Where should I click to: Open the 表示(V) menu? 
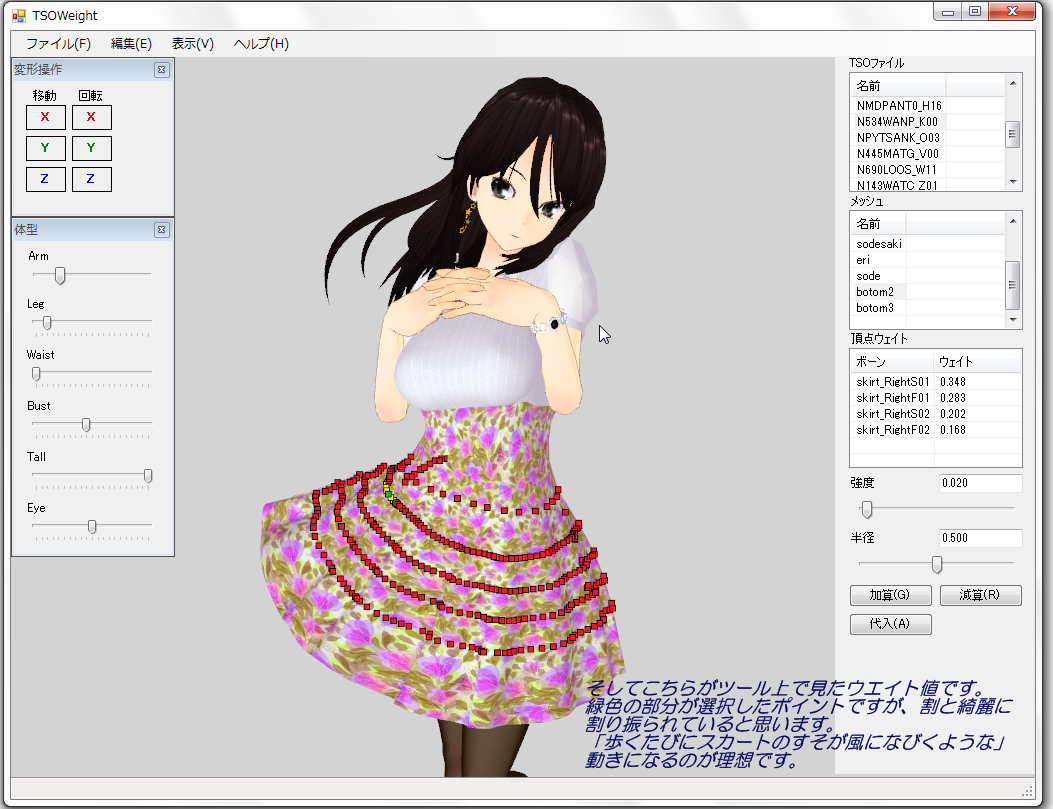pyautogui.click(x=192, y=44)
